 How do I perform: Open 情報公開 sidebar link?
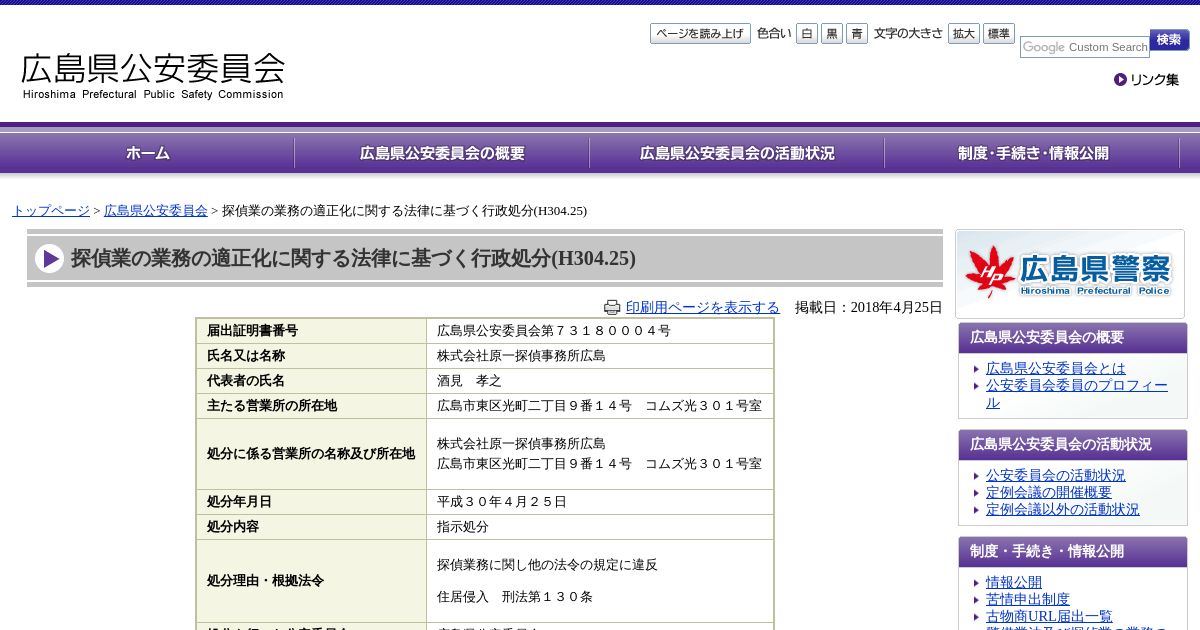point(1014,582)
